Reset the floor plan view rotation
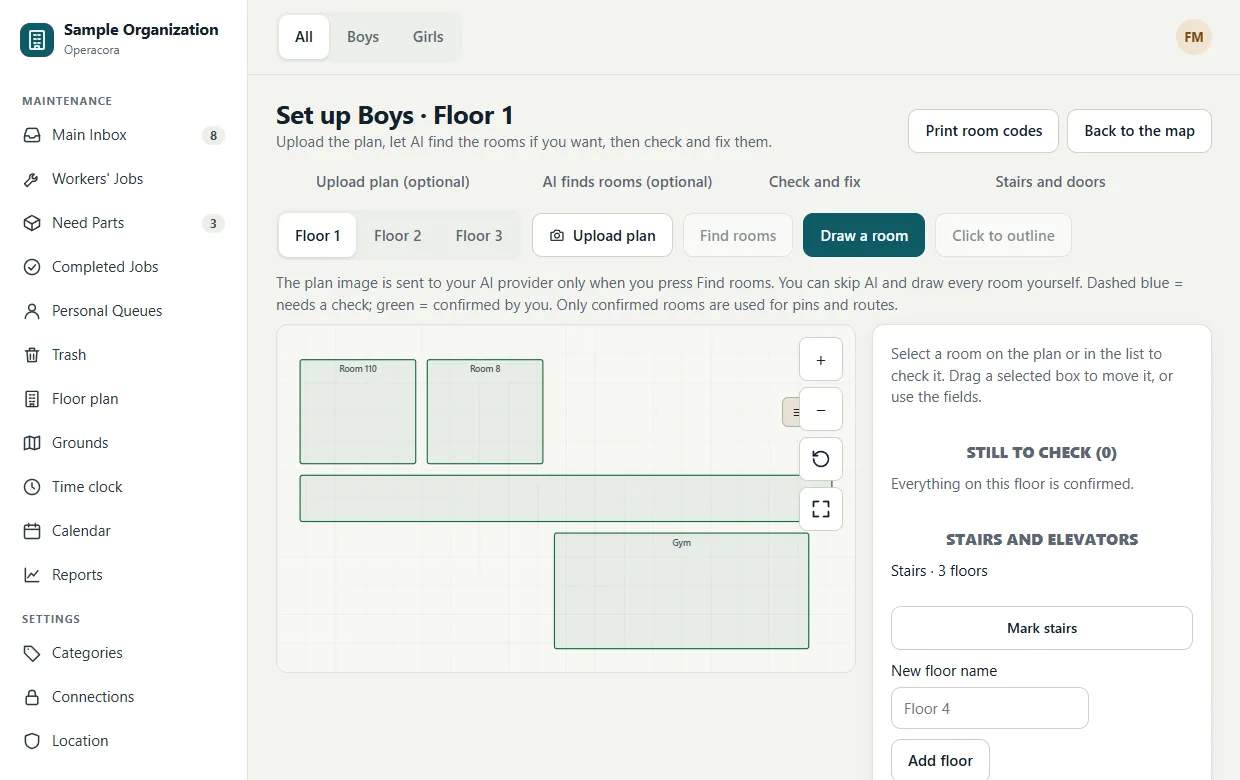Image resolution: width=1240 pixels, height=780 pixels. pos(821,459)
